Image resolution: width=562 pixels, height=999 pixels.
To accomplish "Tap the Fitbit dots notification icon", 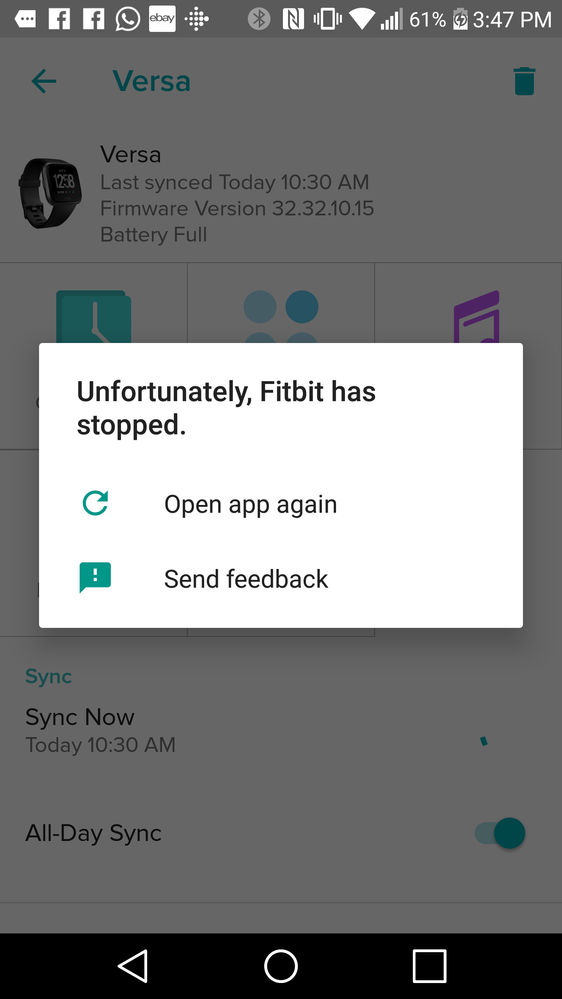I will 196,20.
